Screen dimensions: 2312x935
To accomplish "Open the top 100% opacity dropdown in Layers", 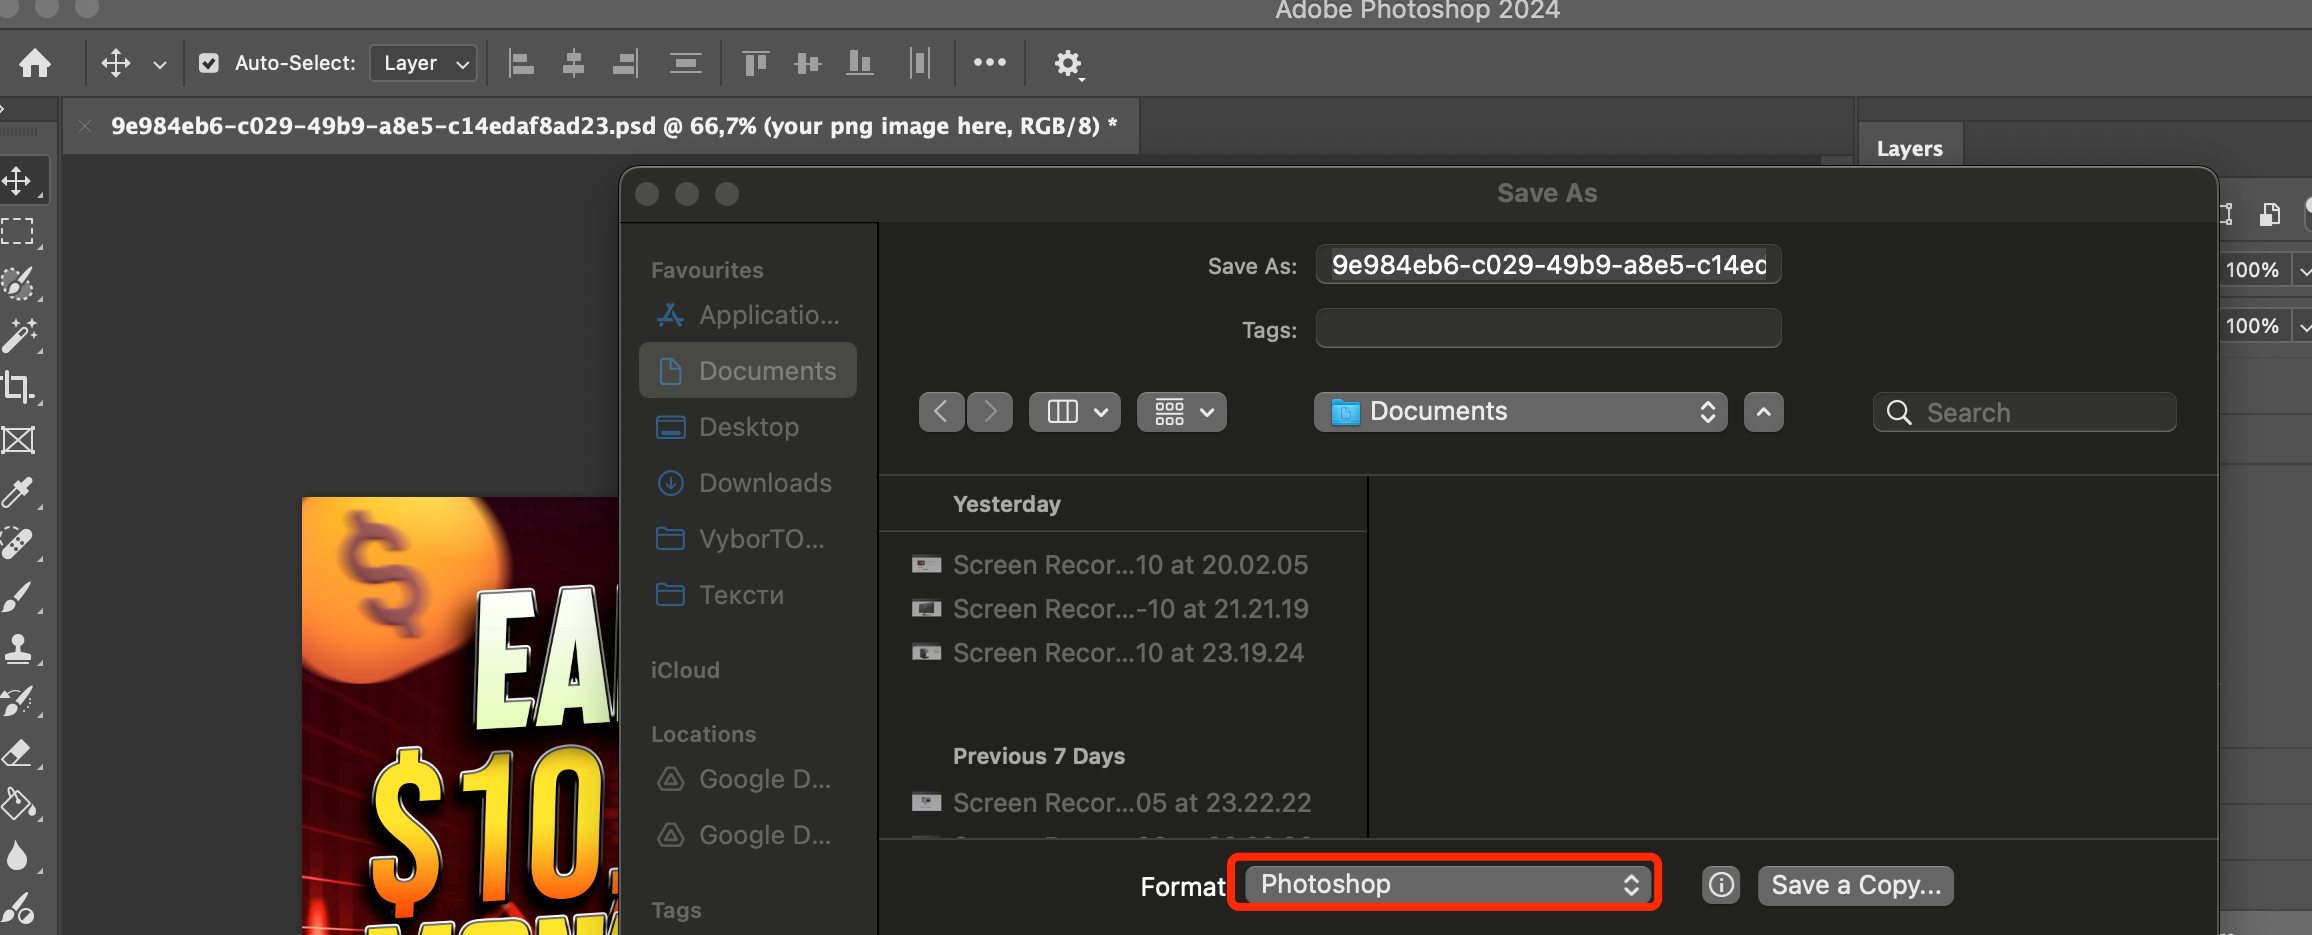I will point(2303,270).
